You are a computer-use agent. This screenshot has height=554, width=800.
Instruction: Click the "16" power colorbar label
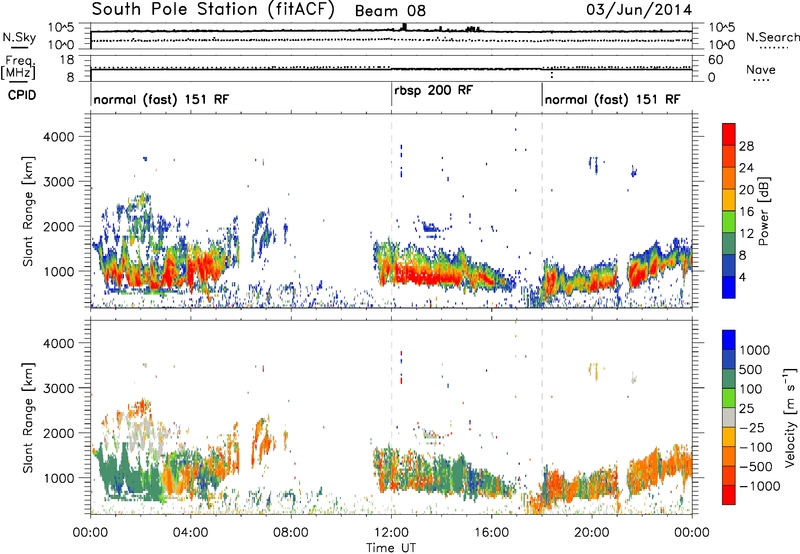746,212
